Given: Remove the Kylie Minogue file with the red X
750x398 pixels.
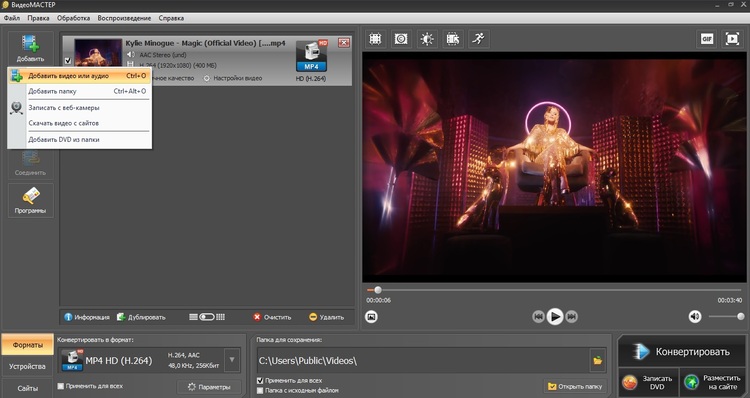Looking at the screenshot, I should pos(344,43).
